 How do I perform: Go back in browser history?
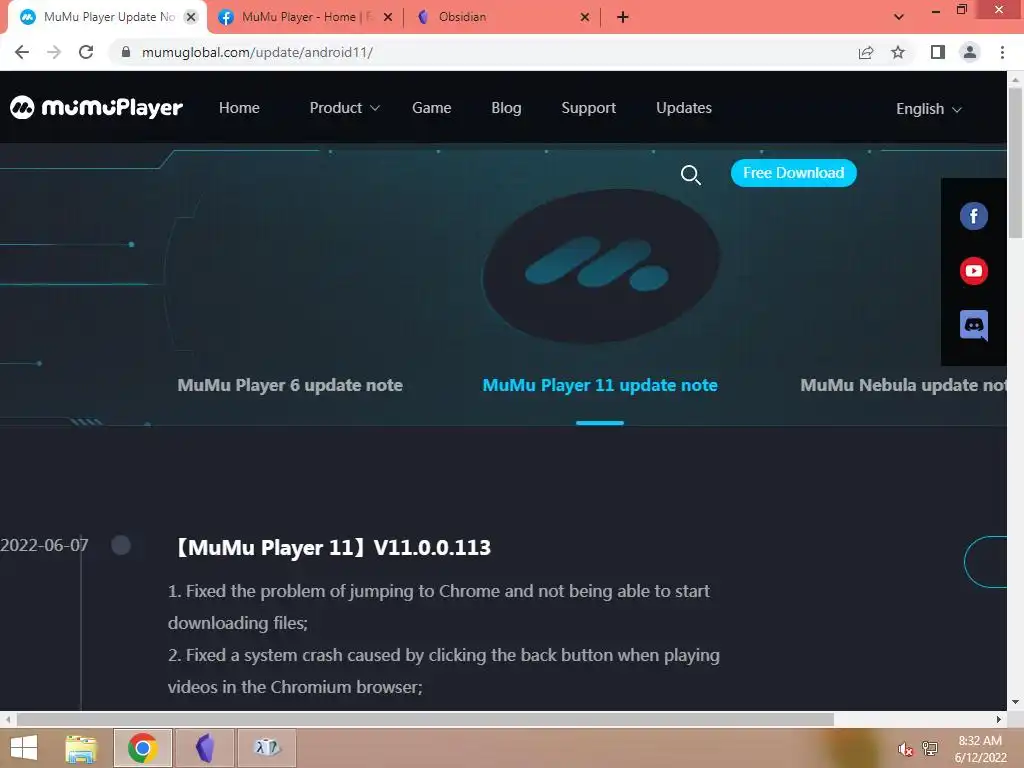click(x=22, y=52)
